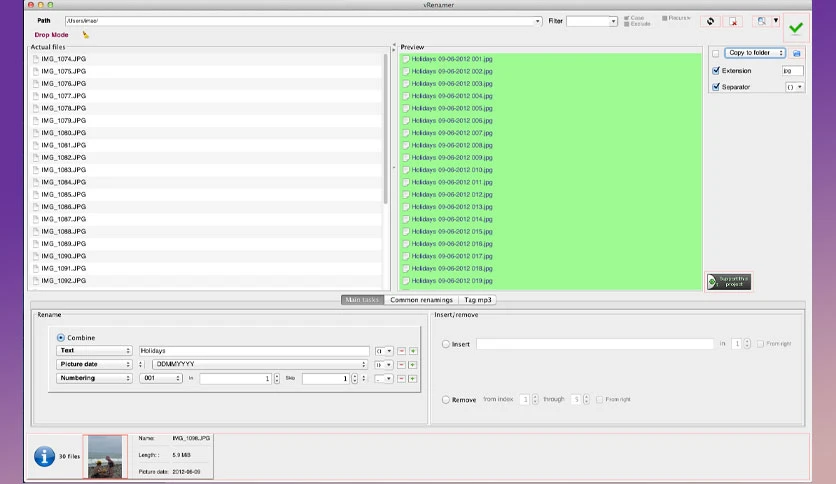836x484 pixels.
Task: Select Holidays 09-06-2012 019.jpg in Preview
Action: (452, 281)
